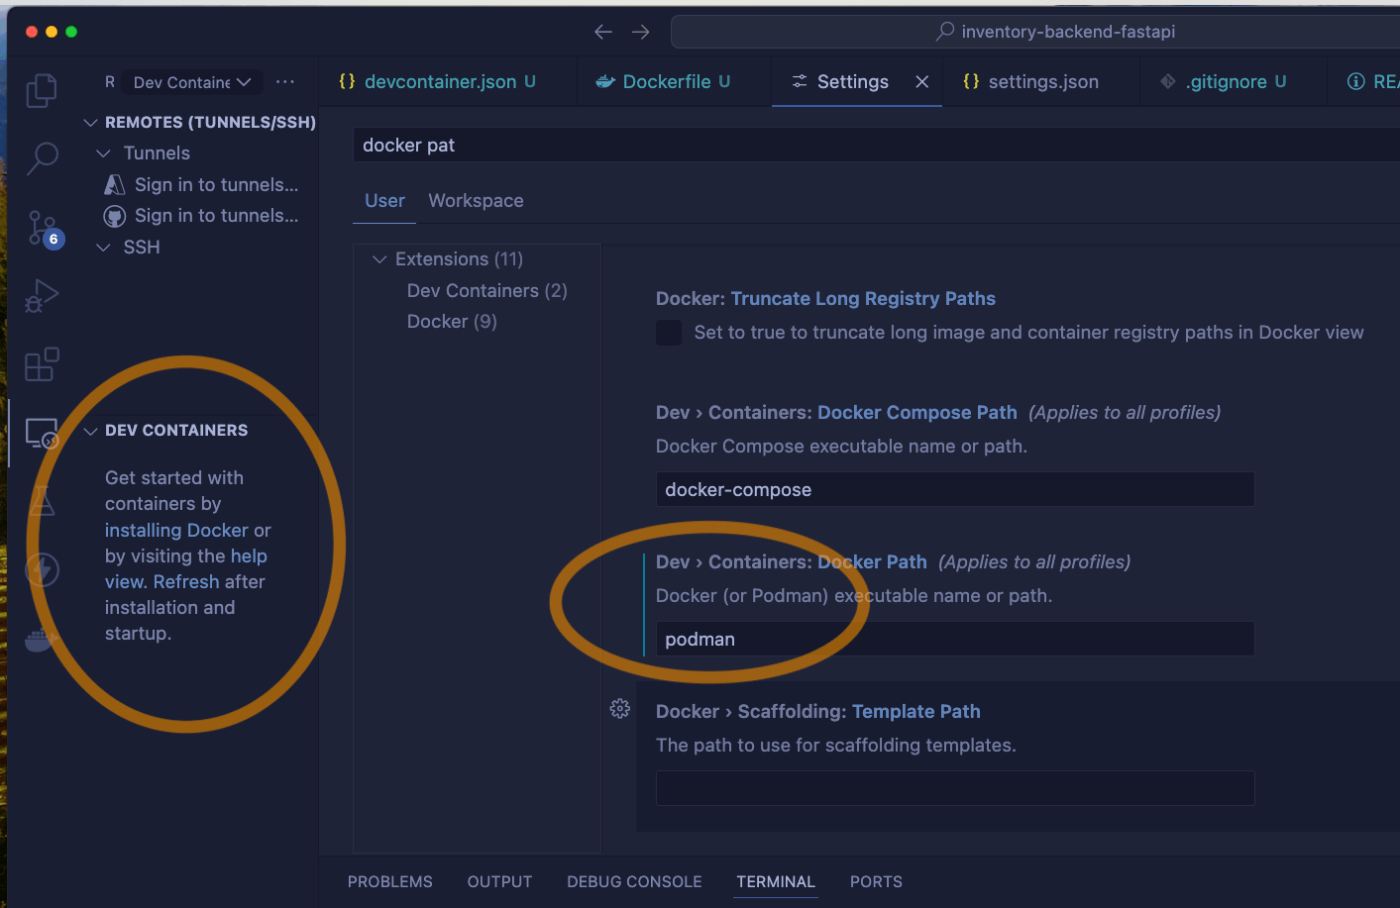
Task: Open the Search view in activity bar
Action: (42, 158)
